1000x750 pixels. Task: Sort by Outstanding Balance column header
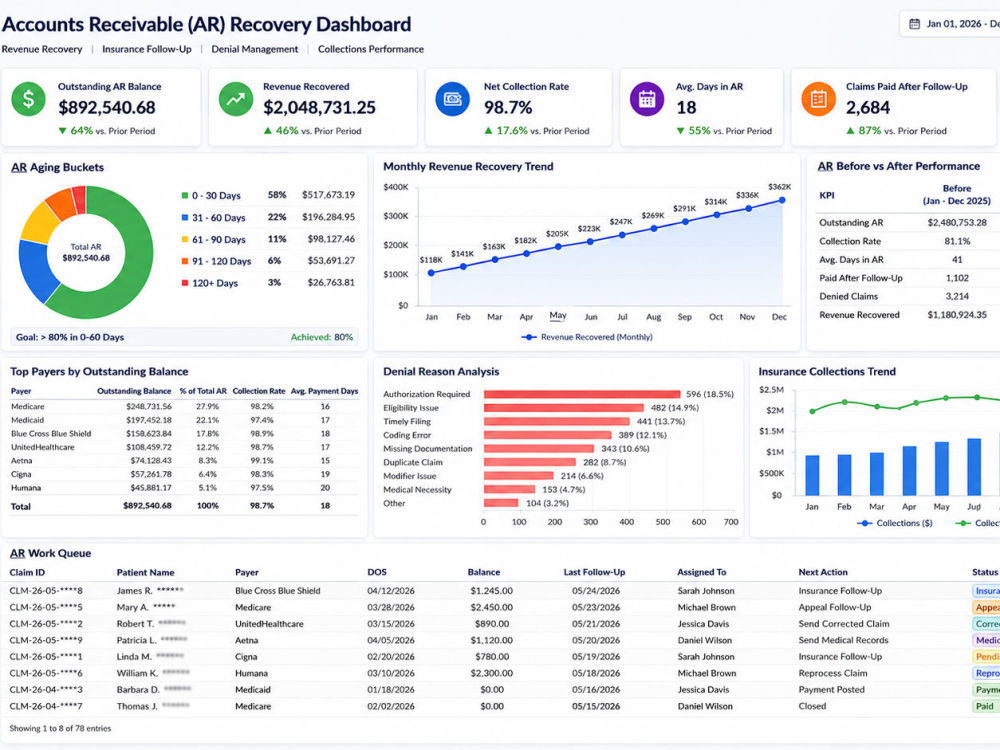(134, 391)
